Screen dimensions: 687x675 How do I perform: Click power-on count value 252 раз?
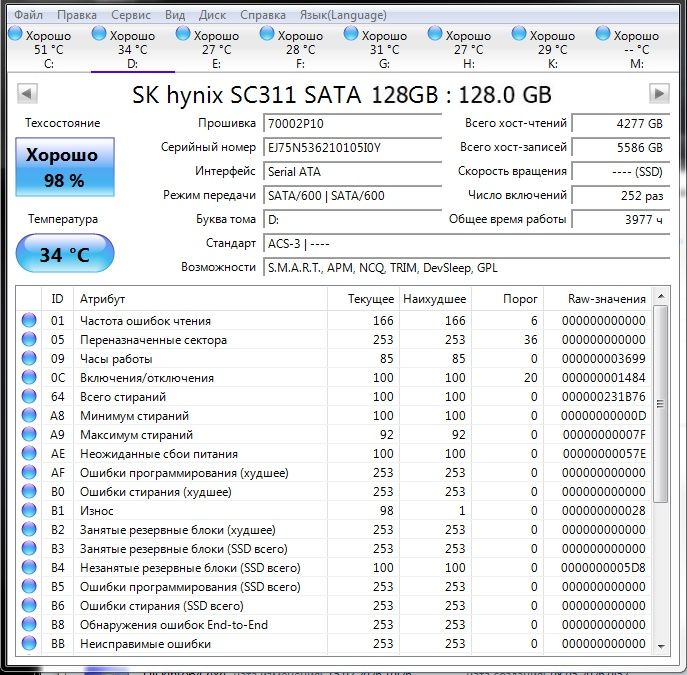[x=621, y=195]
